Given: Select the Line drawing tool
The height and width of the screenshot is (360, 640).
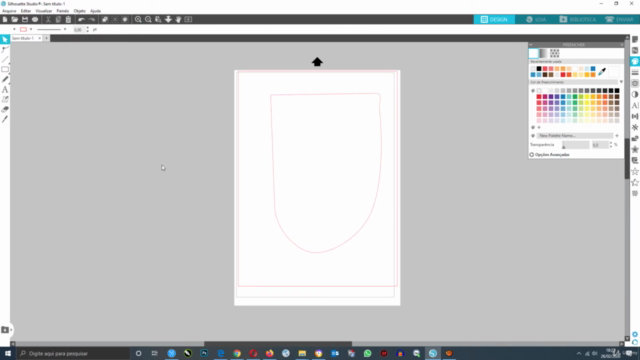Looking at the screenshot, I should 5,60.
